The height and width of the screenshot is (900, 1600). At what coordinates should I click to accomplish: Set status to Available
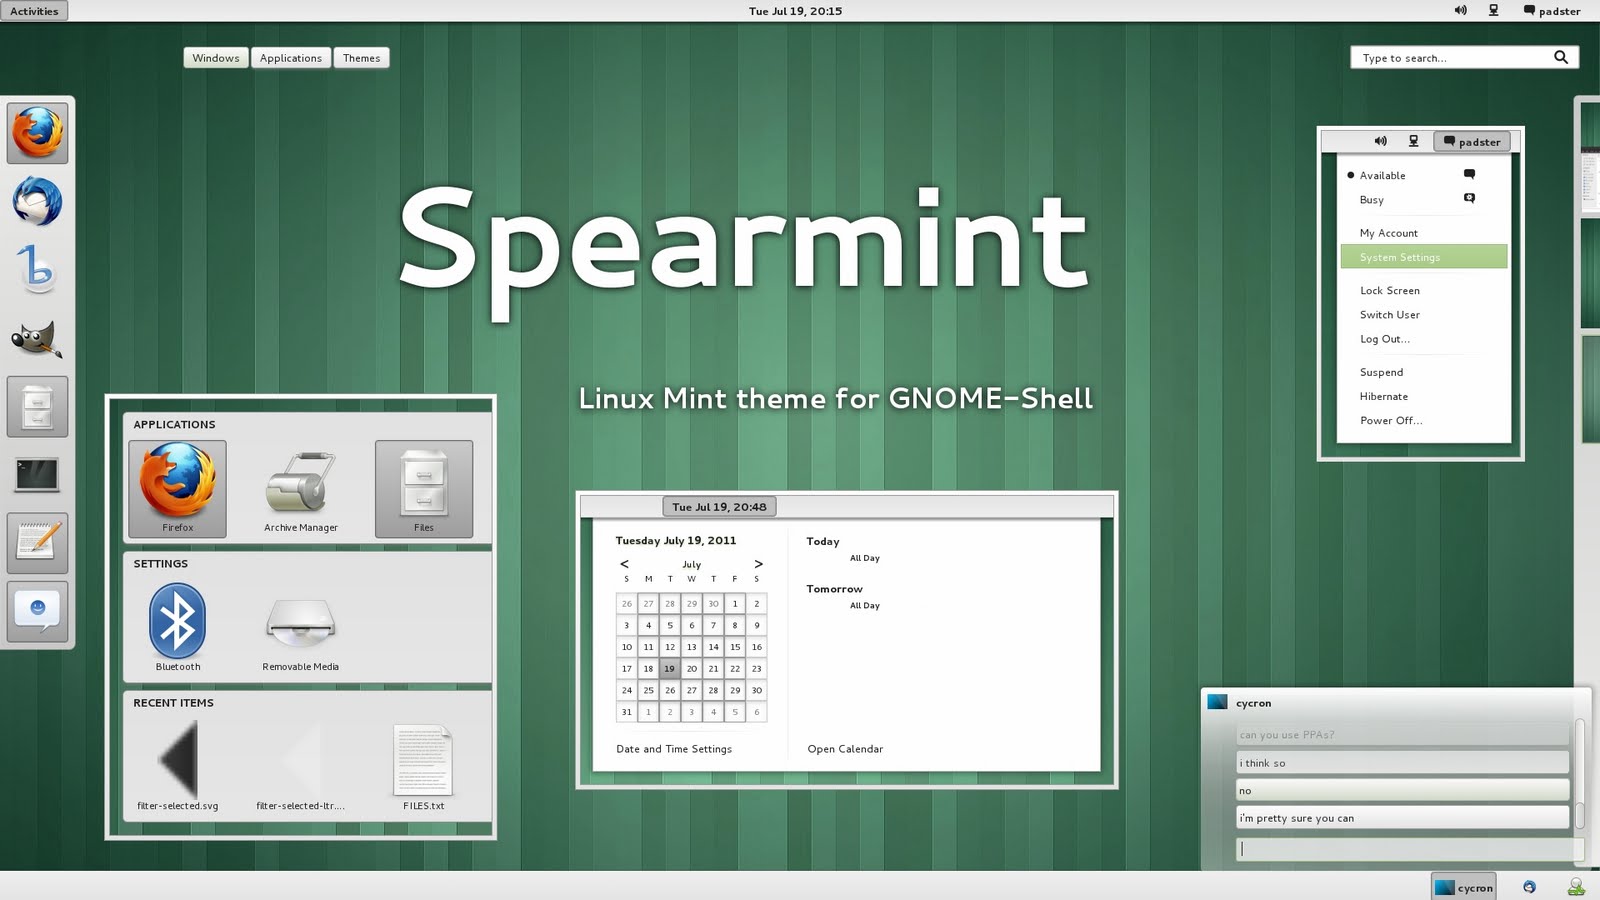1382,176
